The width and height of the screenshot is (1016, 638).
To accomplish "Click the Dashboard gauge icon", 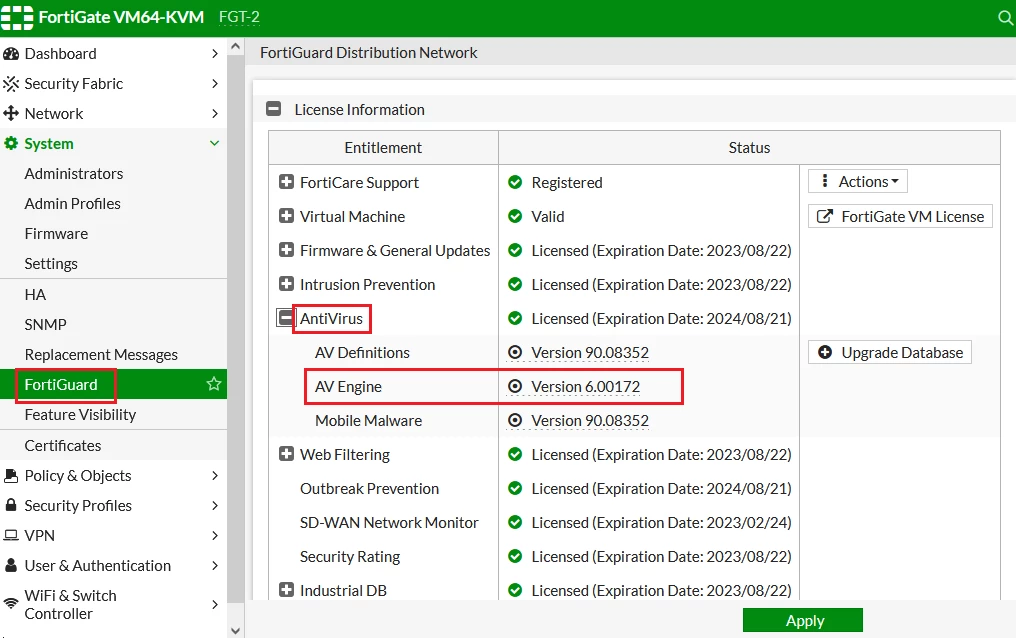I will pos(11,54).
